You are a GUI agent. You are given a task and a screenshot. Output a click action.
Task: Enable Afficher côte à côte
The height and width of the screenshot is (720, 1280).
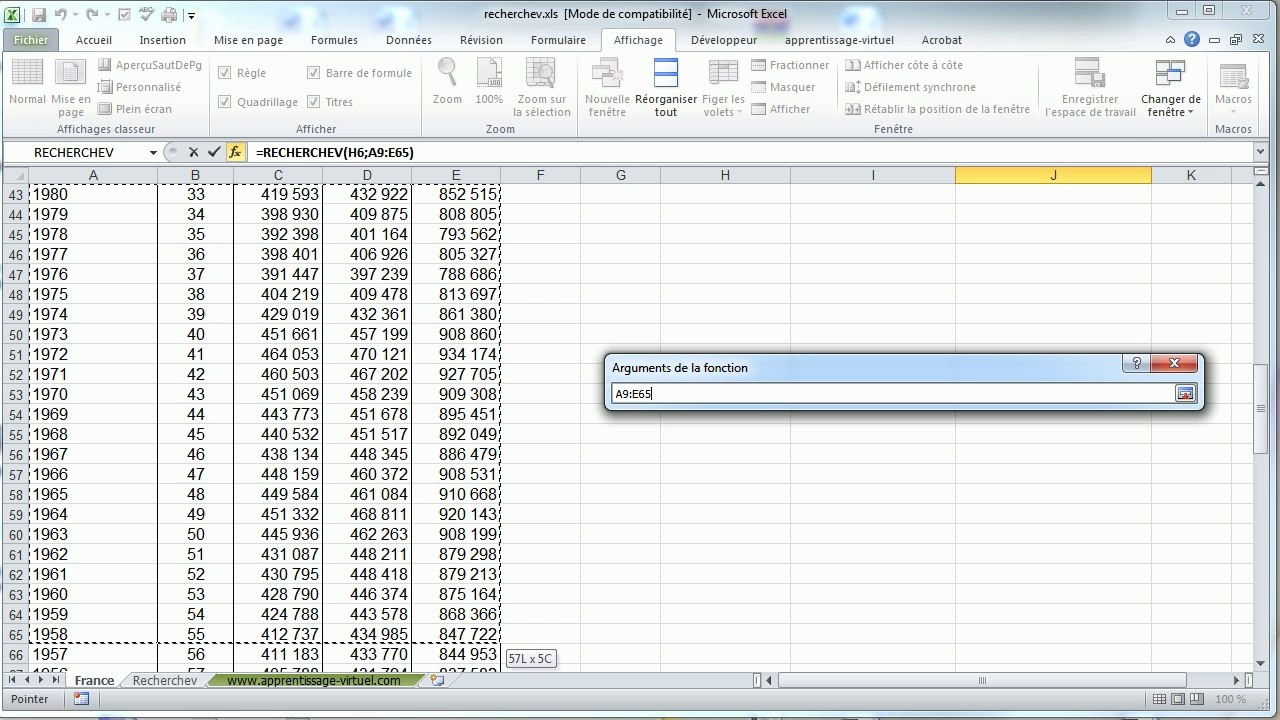[x=904, y=65]
